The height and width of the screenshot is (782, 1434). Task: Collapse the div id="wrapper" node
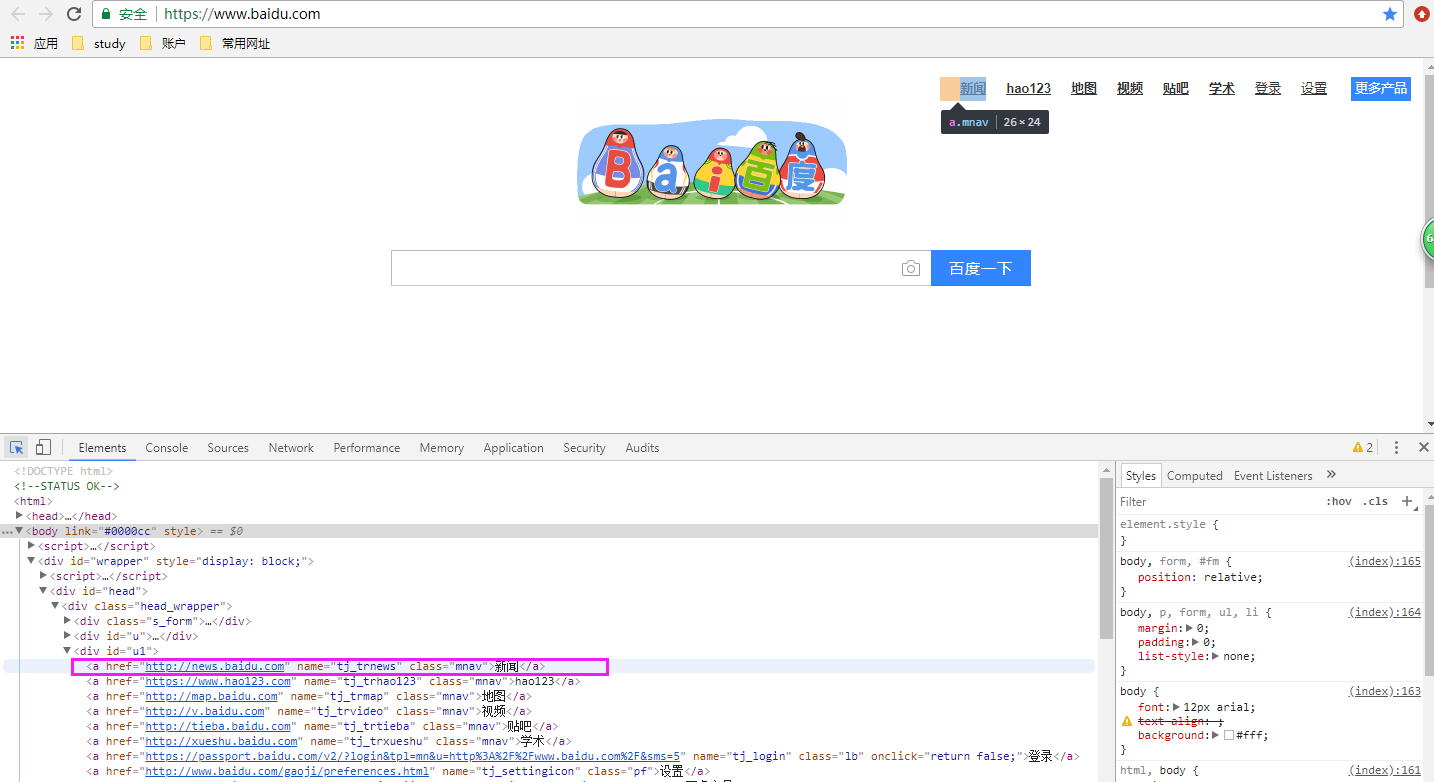31,561
